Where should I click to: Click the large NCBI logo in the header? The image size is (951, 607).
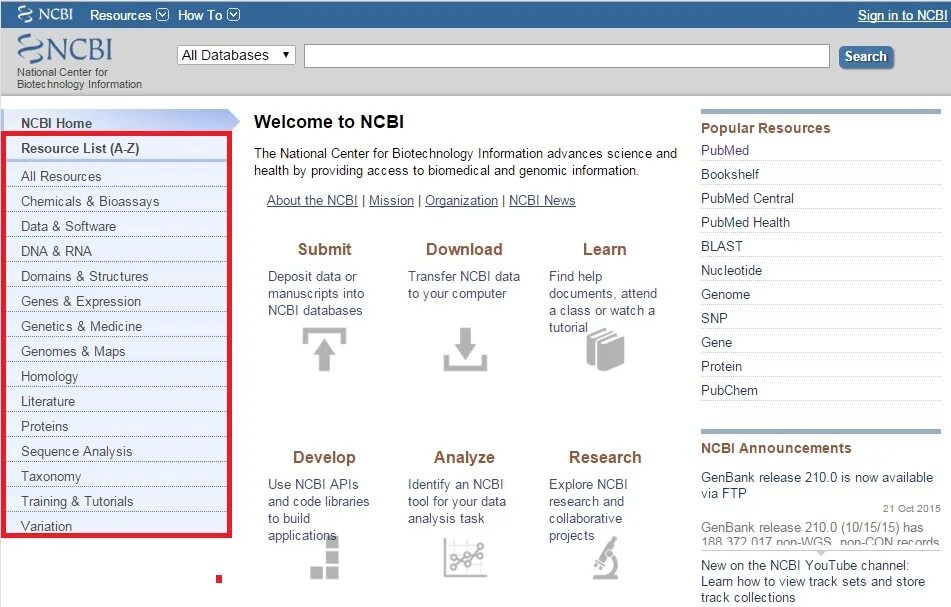(x=65, y=49)
